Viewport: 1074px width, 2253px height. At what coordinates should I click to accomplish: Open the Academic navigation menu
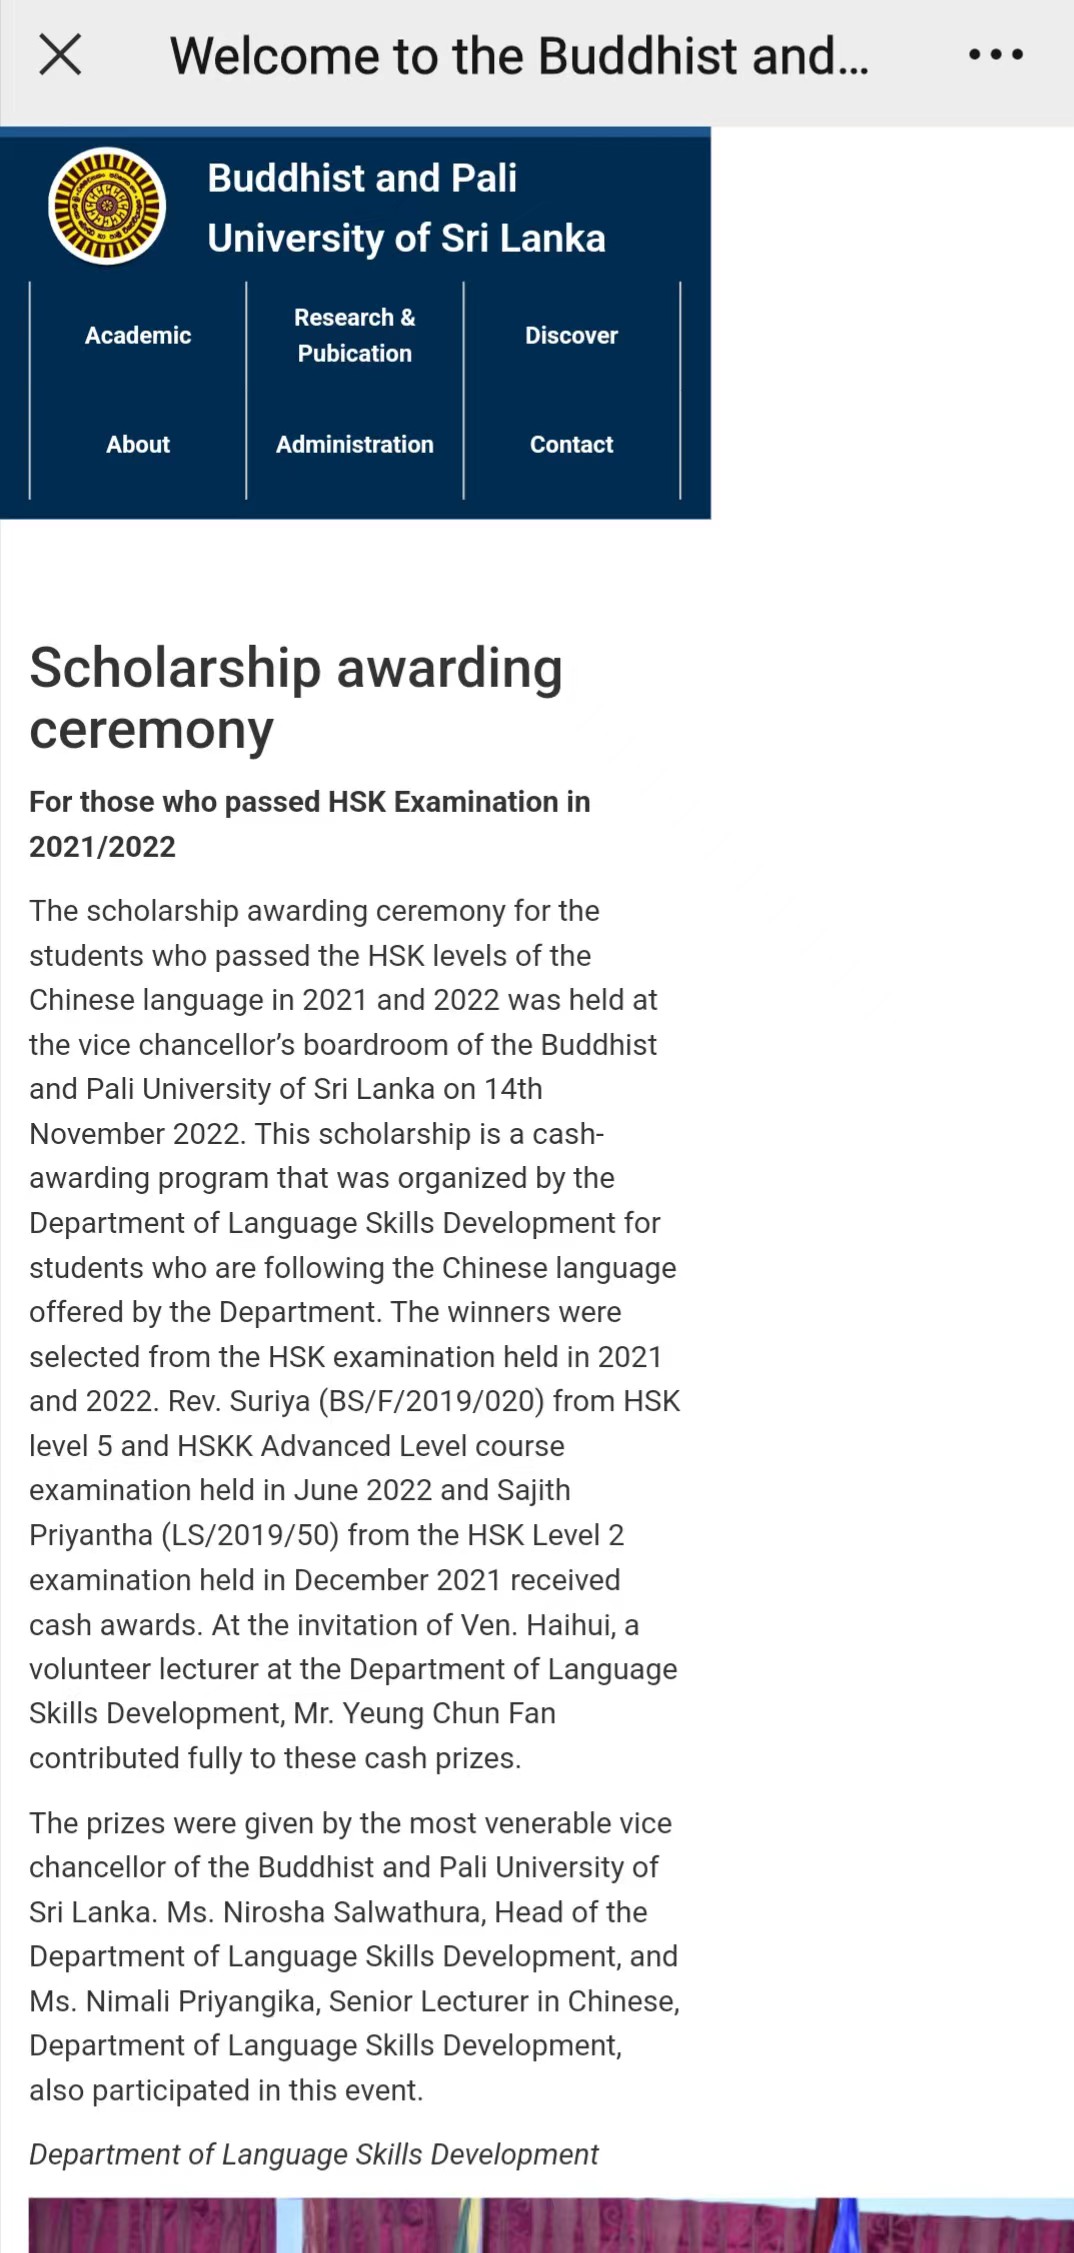click(138, 335)
